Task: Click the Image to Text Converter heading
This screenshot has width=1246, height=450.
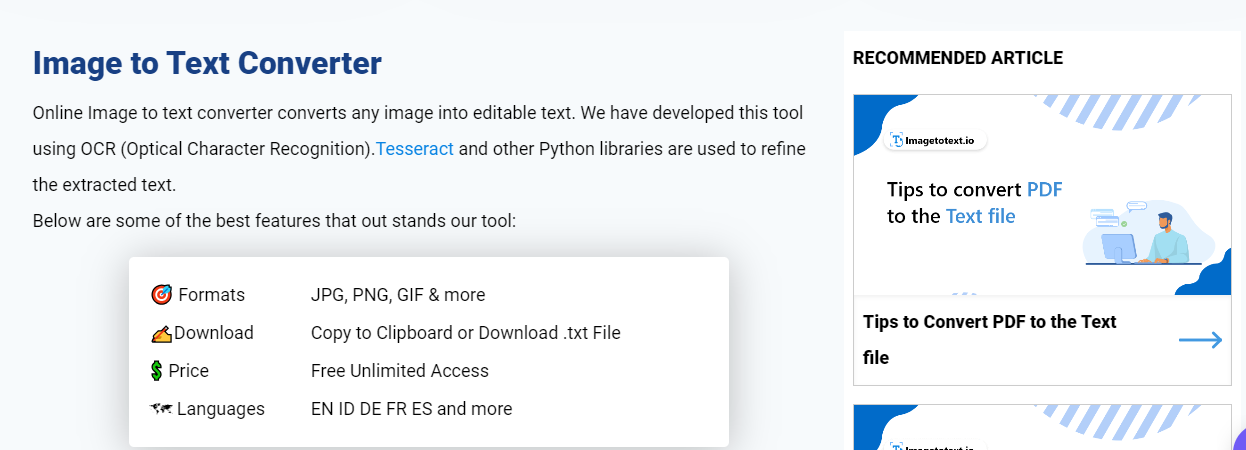Action: [x=207, y=63]
